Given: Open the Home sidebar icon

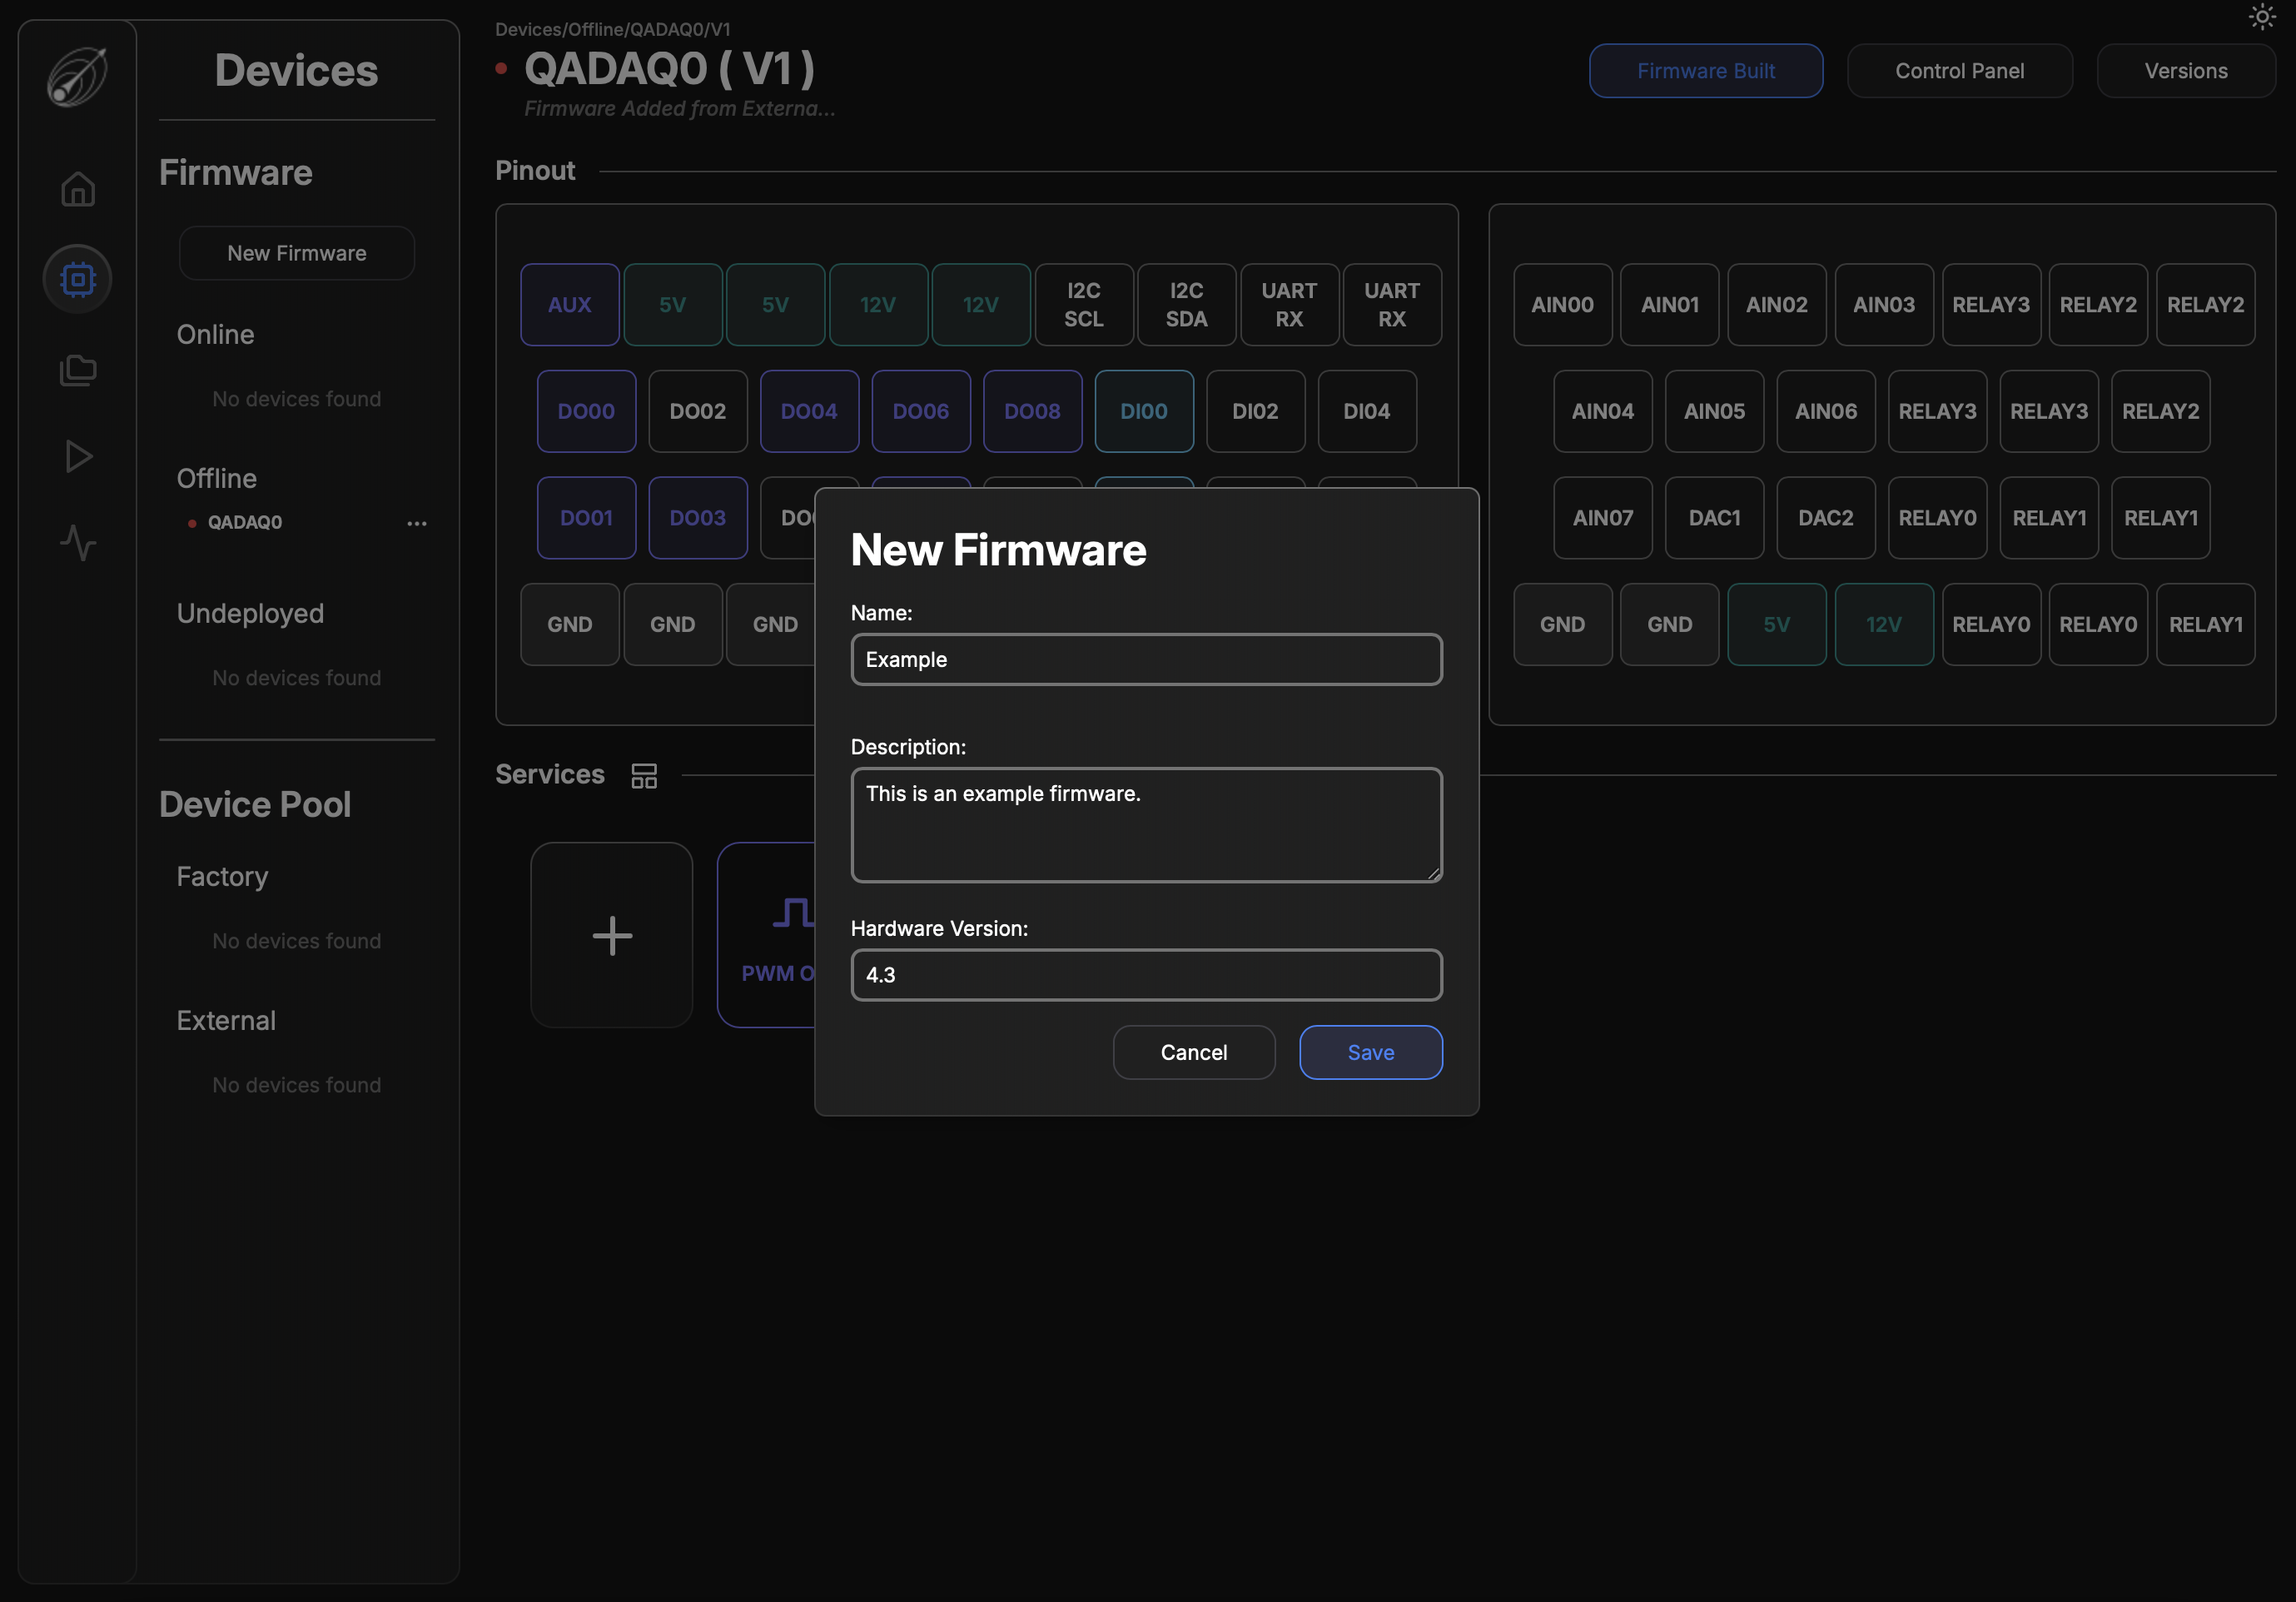Looking at the screenshot, I should (x=77, y=189).
